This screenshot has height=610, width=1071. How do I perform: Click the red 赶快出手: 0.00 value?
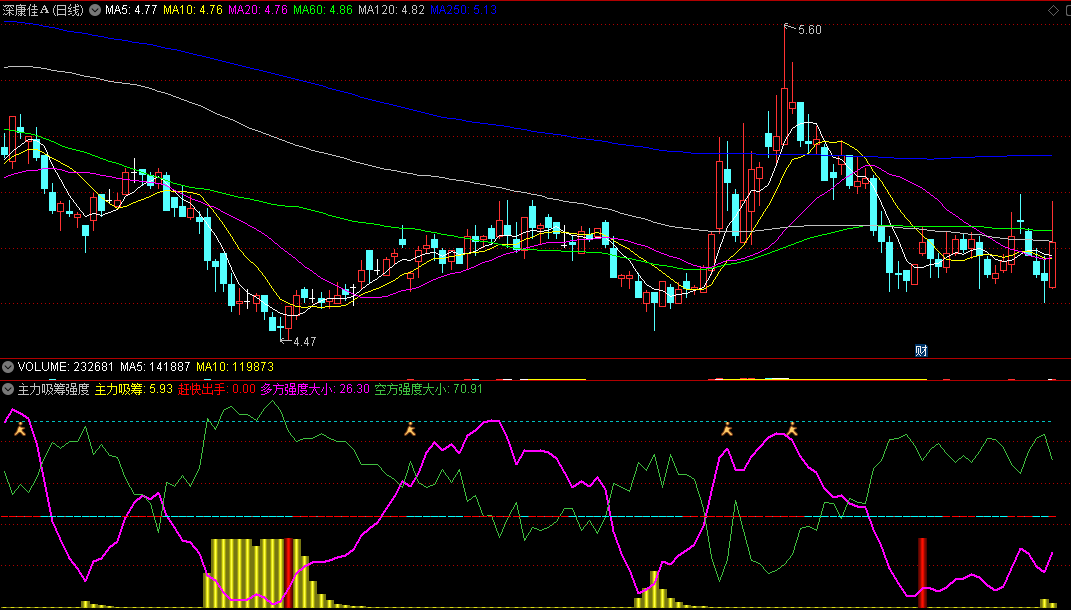(x=217, y=389)
